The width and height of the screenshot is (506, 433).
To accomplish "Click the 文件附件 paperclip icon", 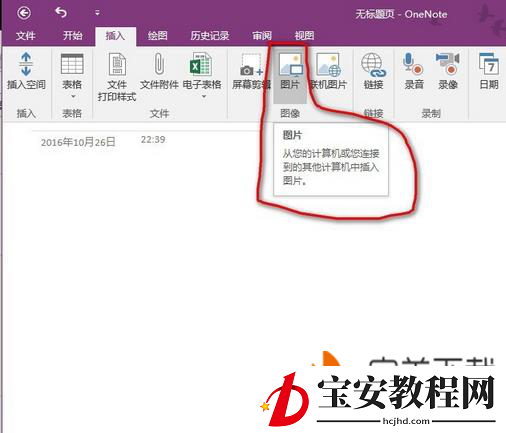I will [x=159, y=63].
